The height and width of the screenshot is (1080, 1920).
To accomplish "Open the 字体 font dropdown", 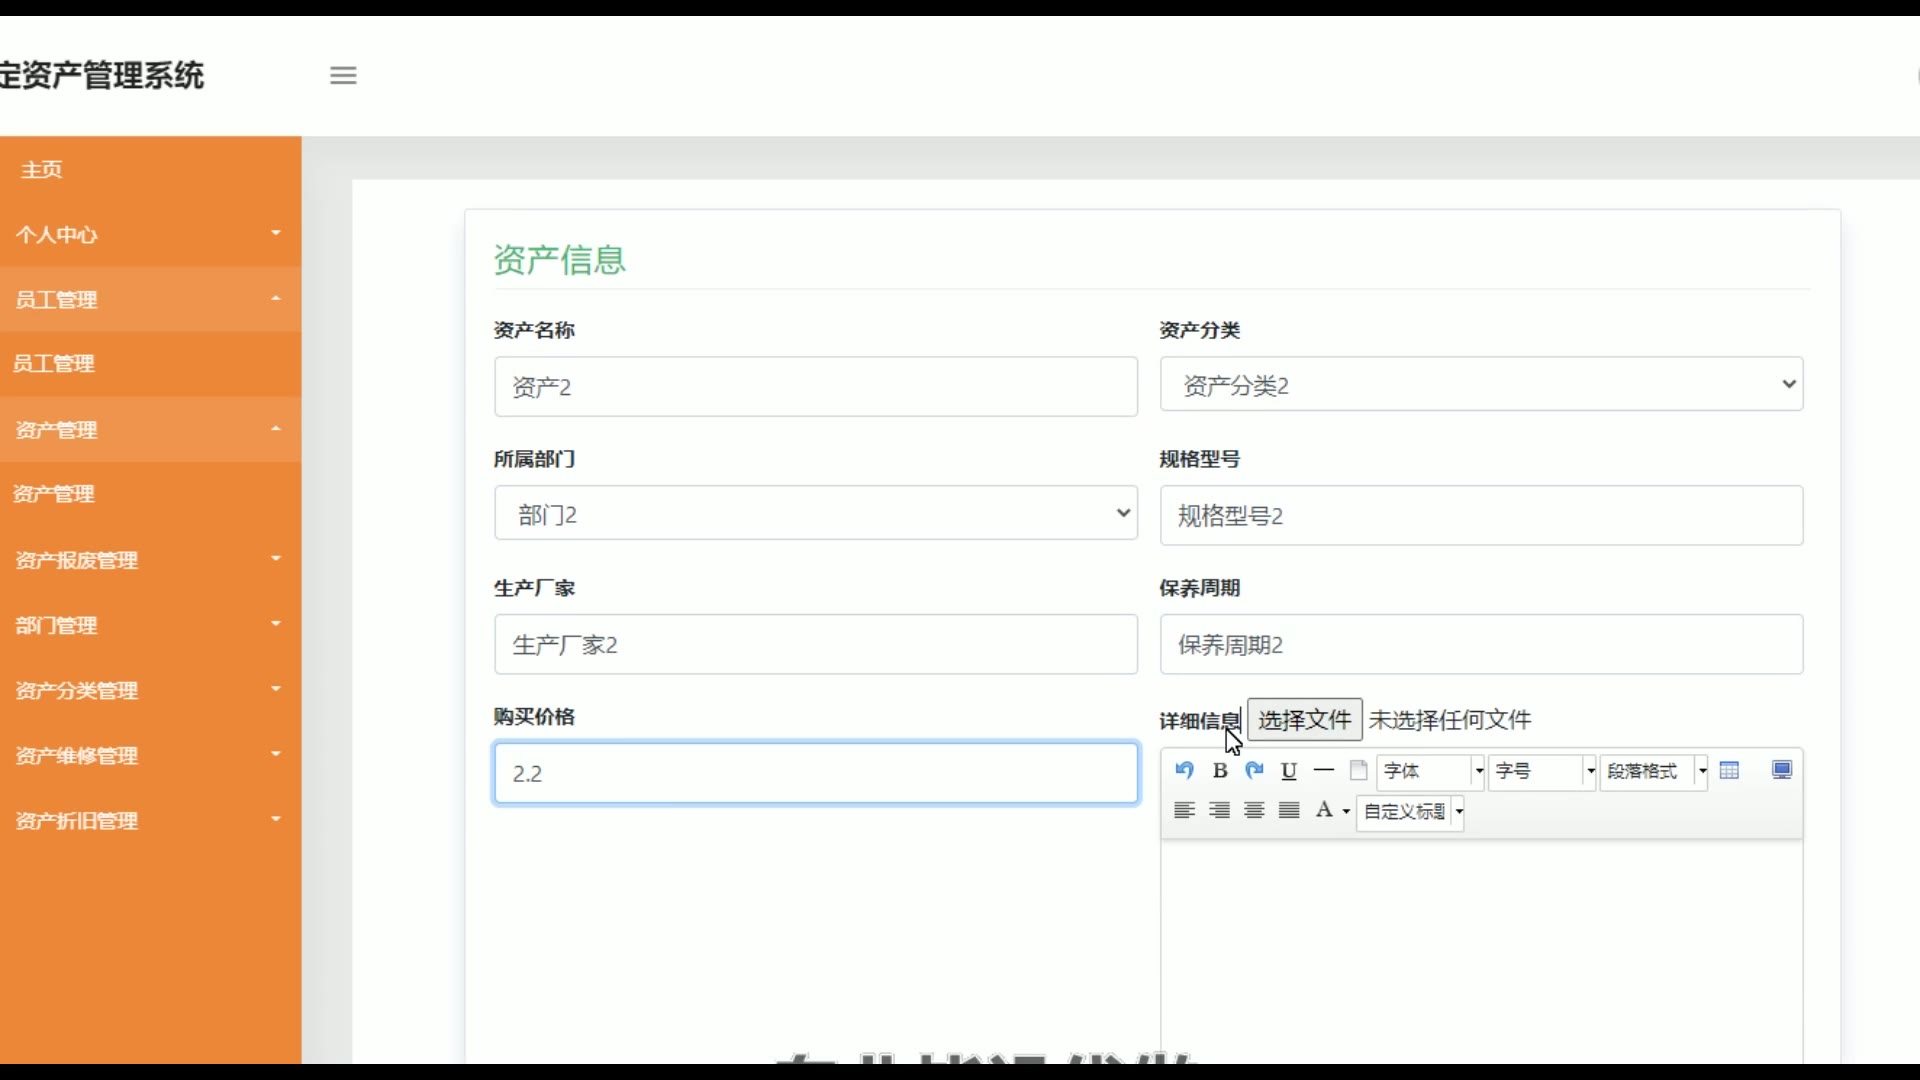I will pyautogui.click(x=1430, y=771).
